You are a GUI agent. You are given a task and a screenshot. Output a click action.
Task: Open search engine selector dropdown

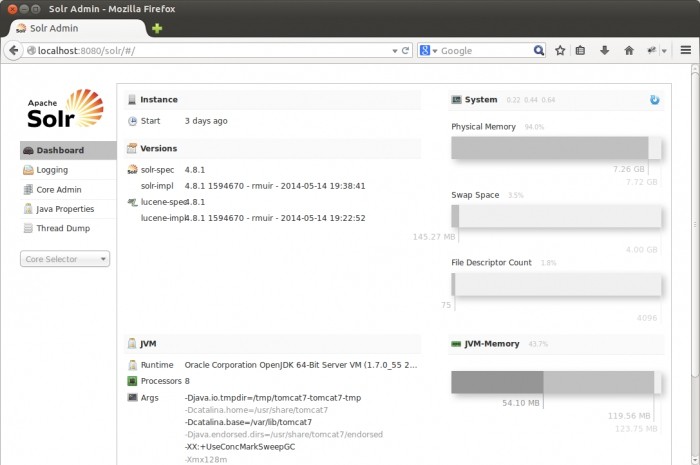(x=428, y=50)
